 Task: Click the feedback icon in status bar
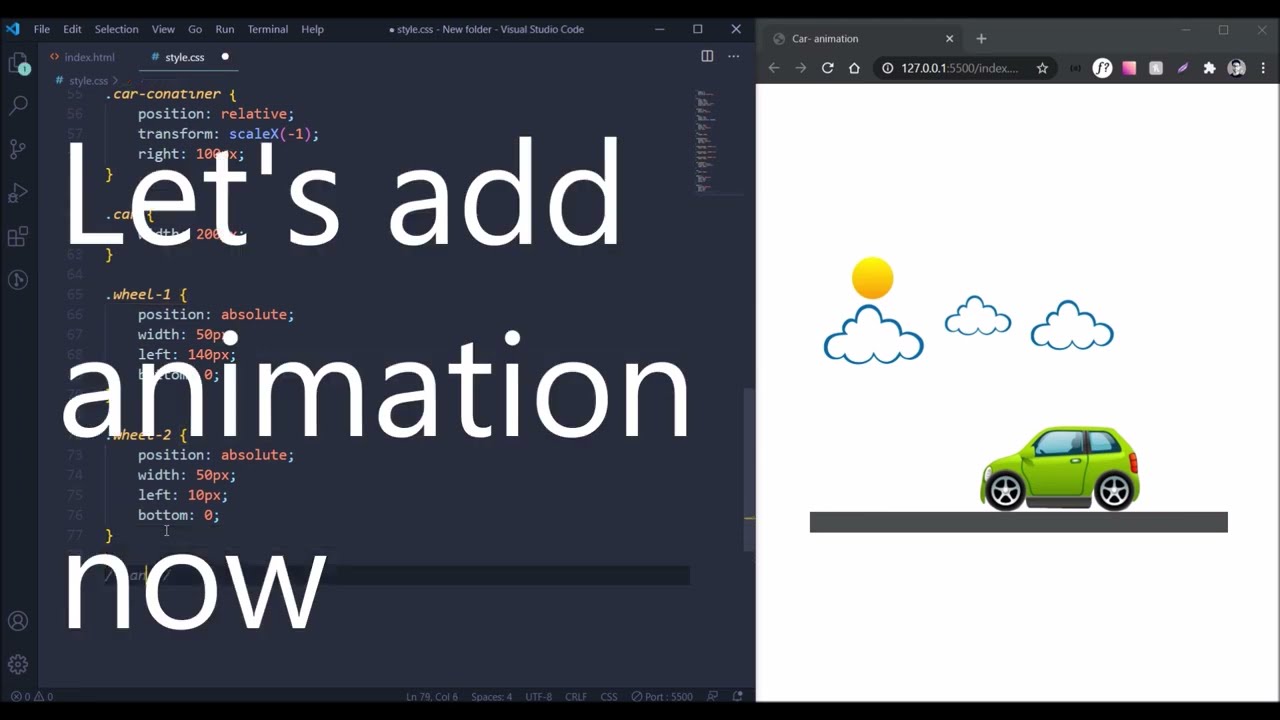[712, 696]
